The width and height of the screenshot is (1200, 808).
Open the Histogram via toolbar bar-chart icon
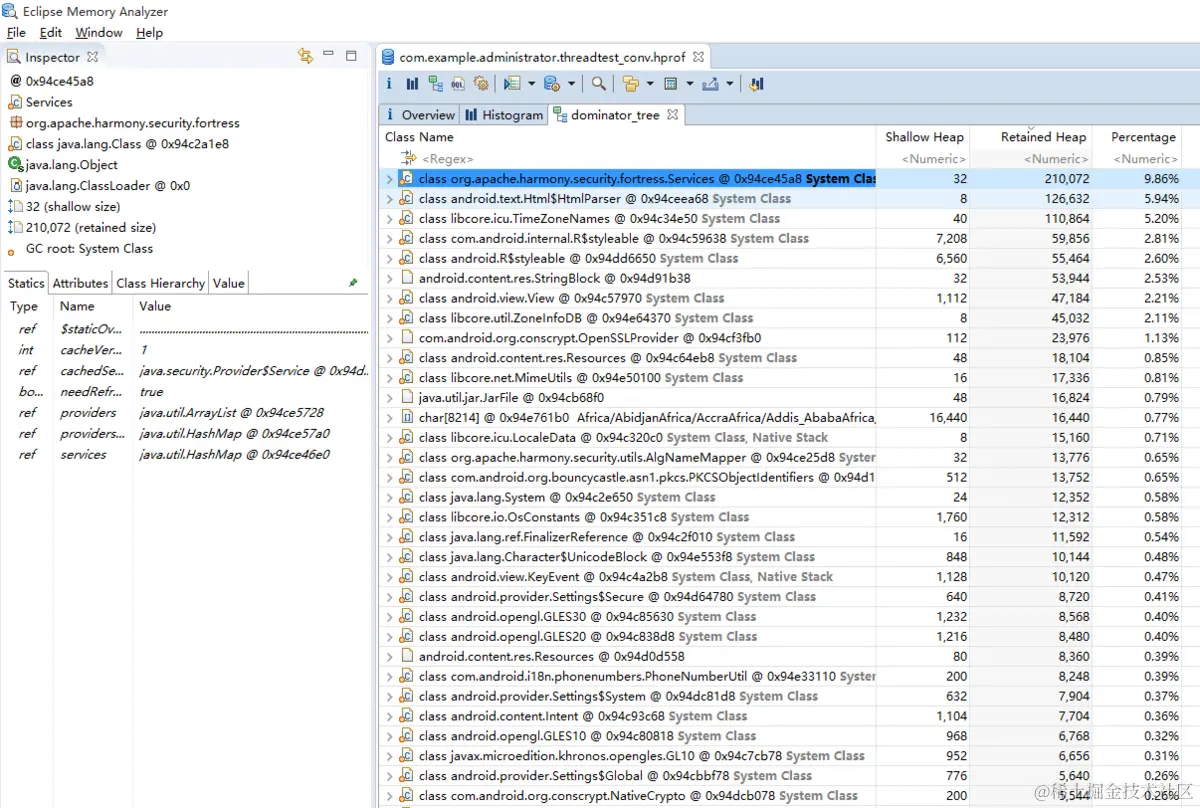(412, 84)
